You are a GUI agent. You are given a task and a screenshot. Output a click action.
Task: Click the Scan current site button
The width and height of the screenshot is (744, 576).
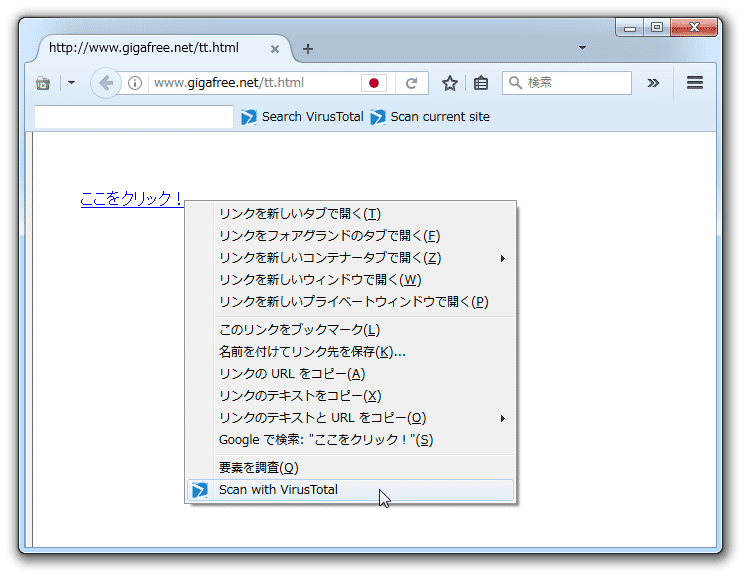(430, 117)
